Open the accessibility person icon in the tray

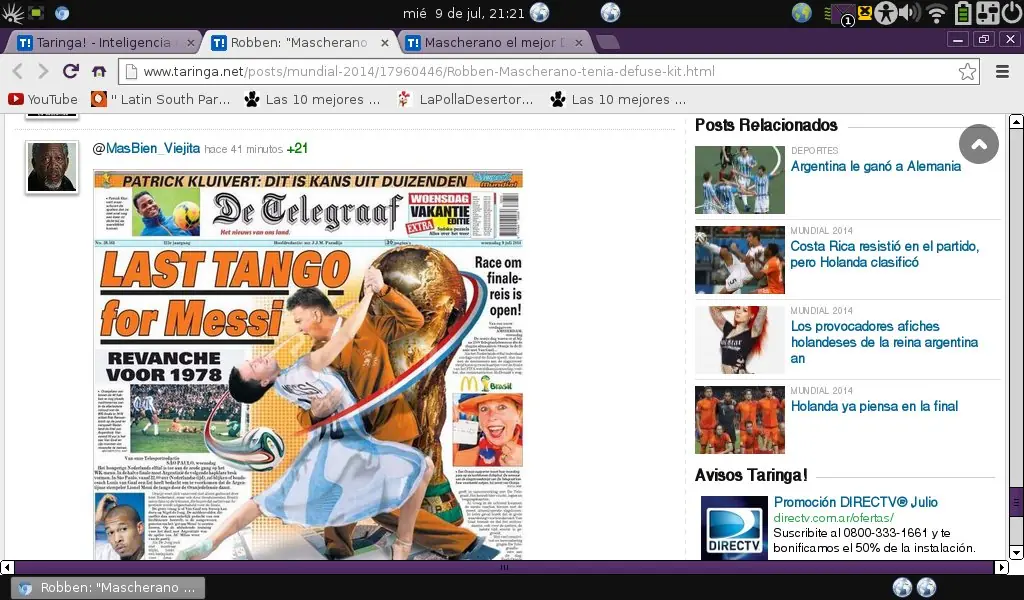pyautogui.click(x=886, y=13)
